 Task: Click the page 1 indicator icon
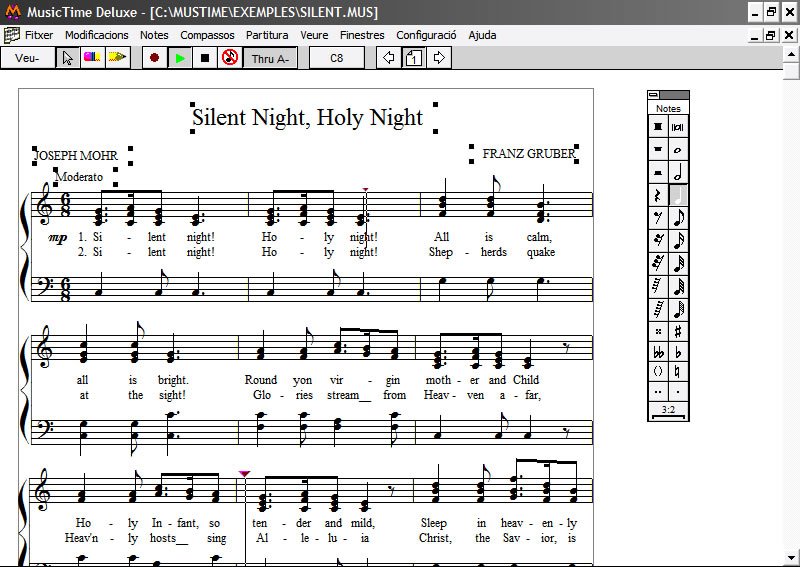(x=414, y=58)
